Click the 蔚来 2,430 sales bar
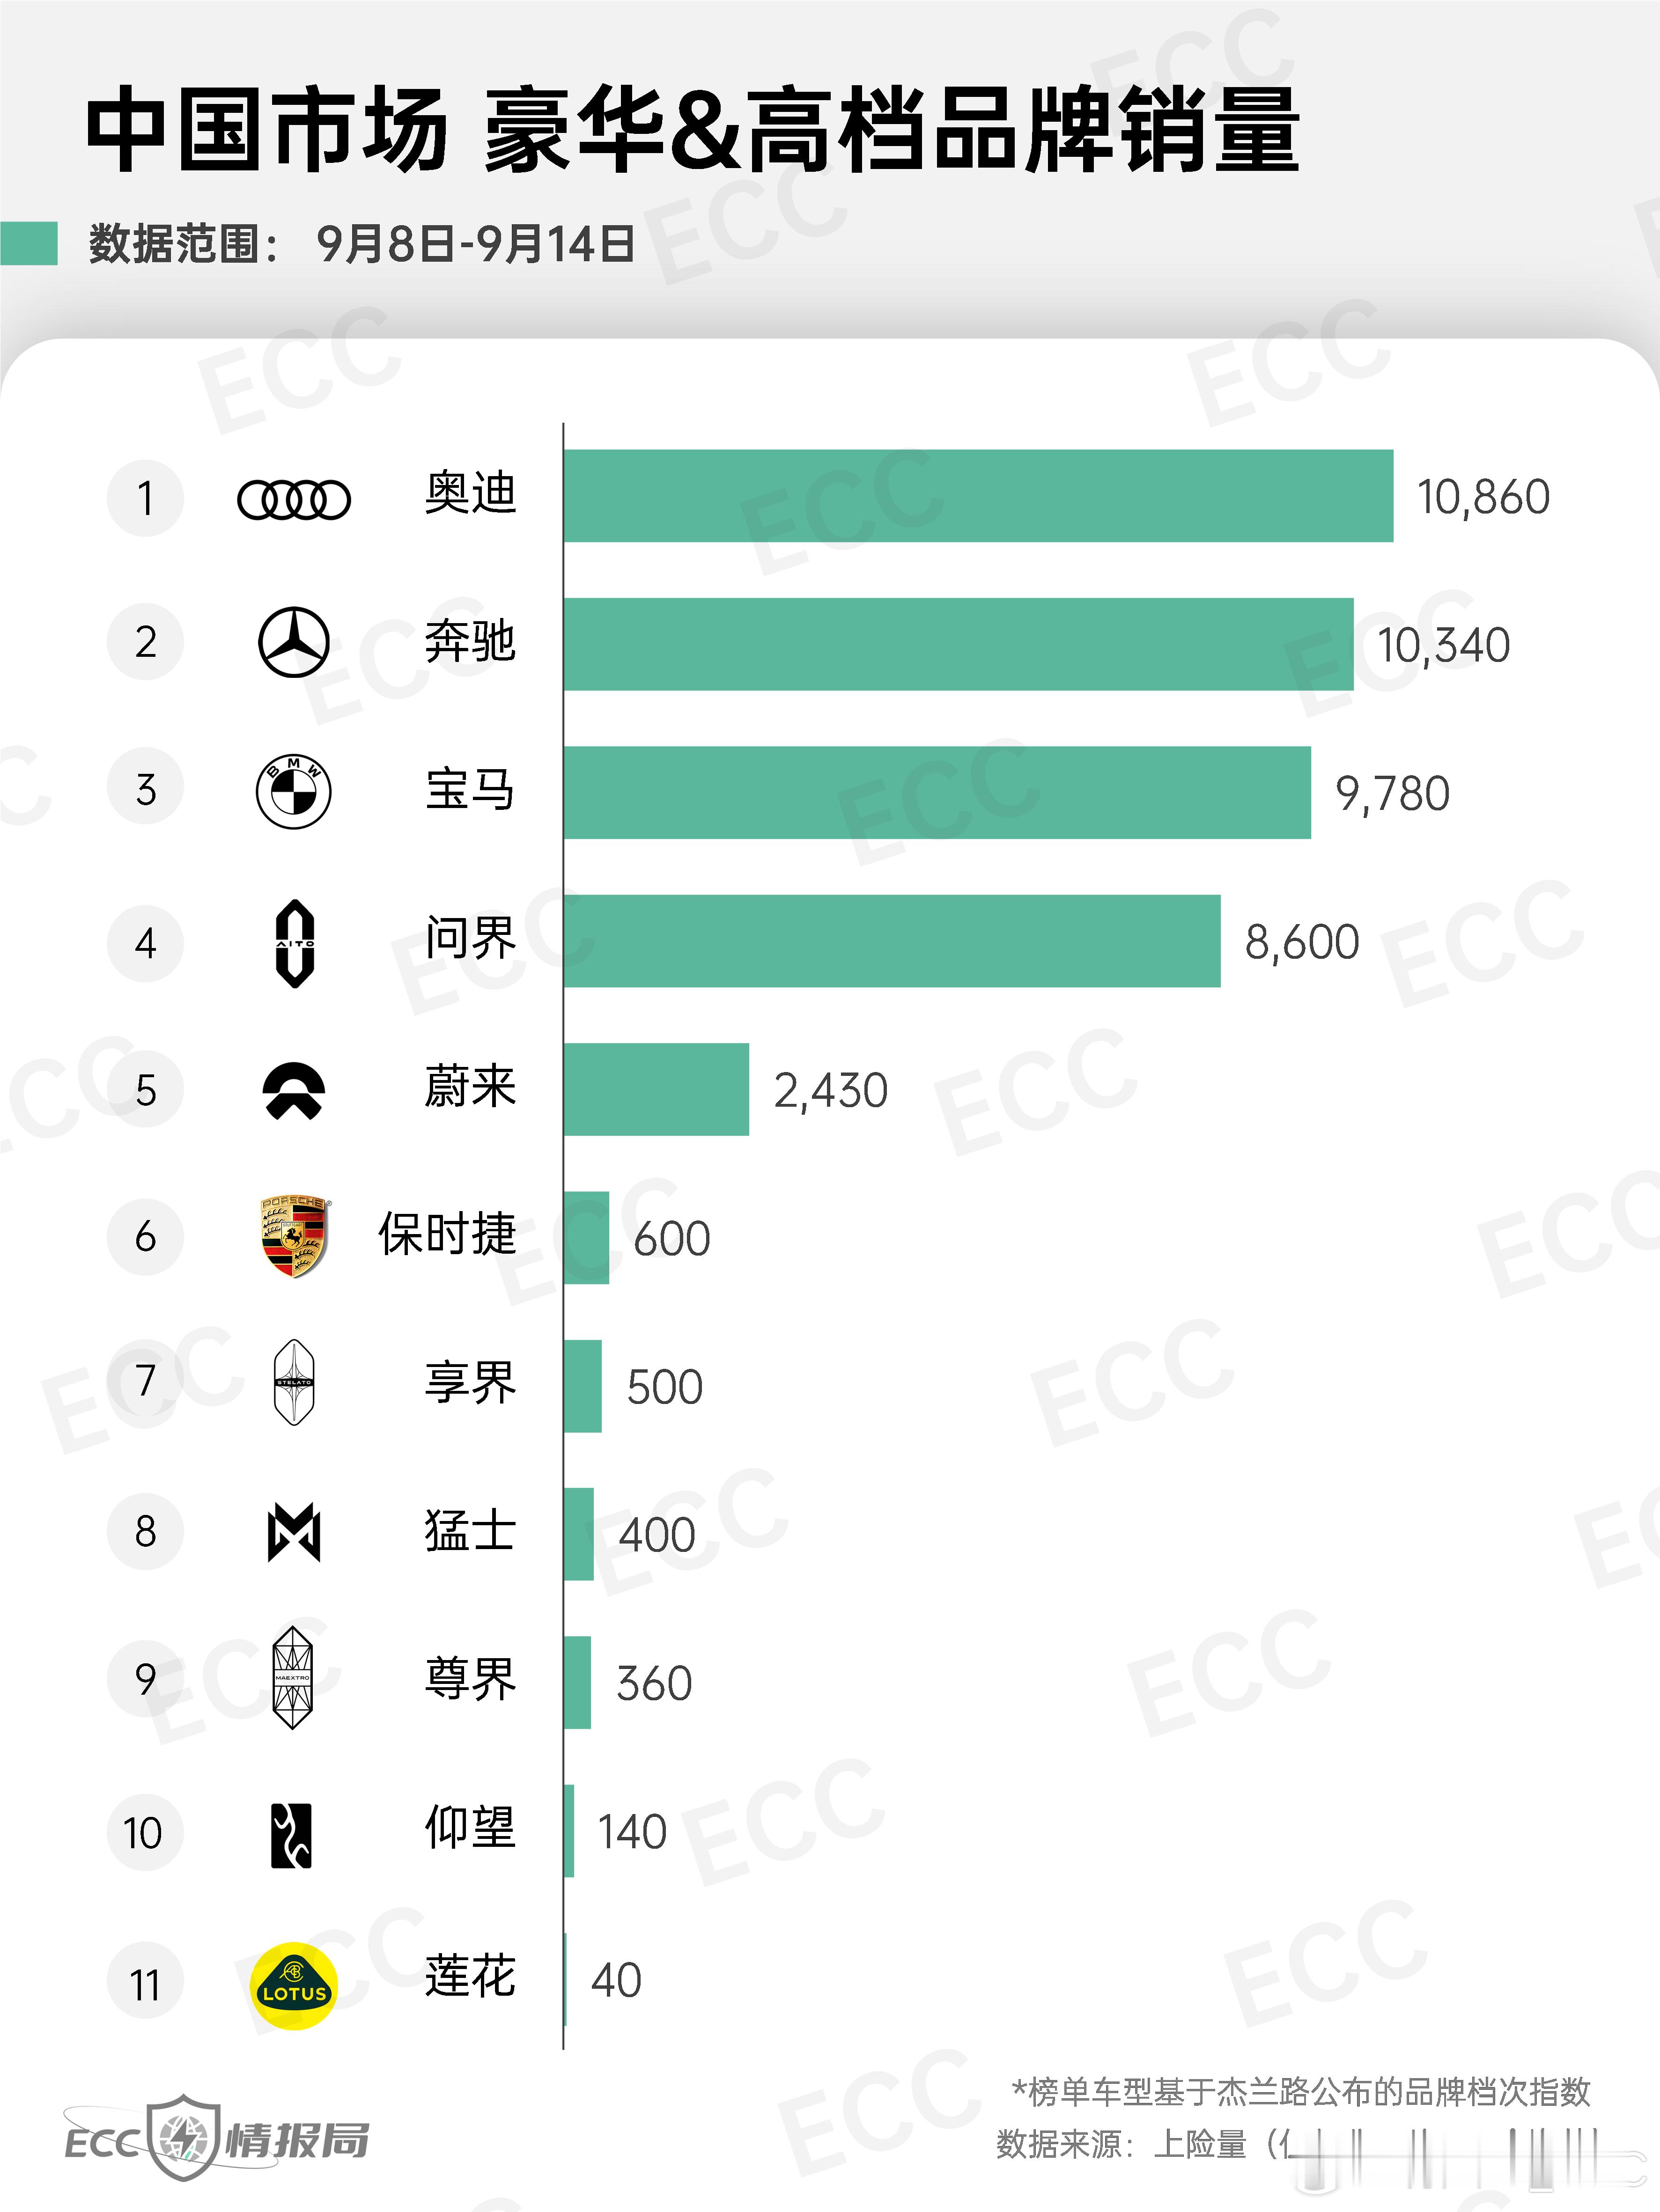The height and width of the screenshot is (2212, 1660). [x=656, y=1089]
